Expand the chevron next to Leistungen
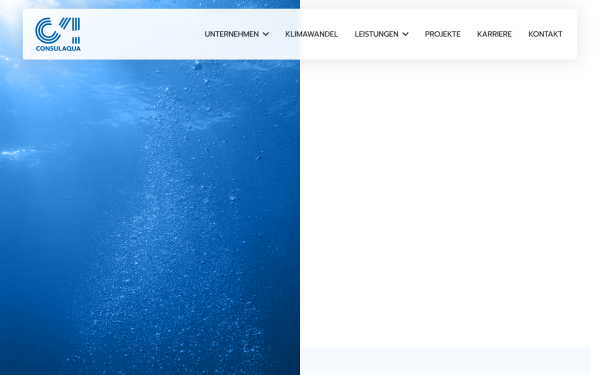Image resolution: width=600 pixels, height=375 pixels. 405,34
